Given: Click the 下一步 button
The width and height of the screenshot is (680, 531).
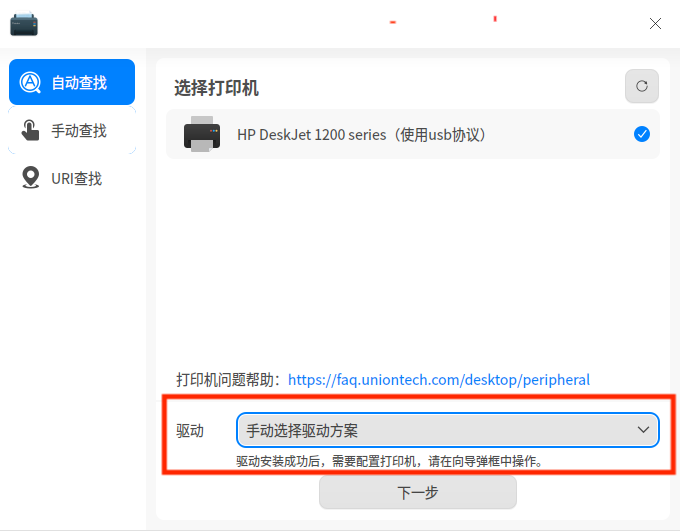Looking at the screenshot, I should pos(418,492).
